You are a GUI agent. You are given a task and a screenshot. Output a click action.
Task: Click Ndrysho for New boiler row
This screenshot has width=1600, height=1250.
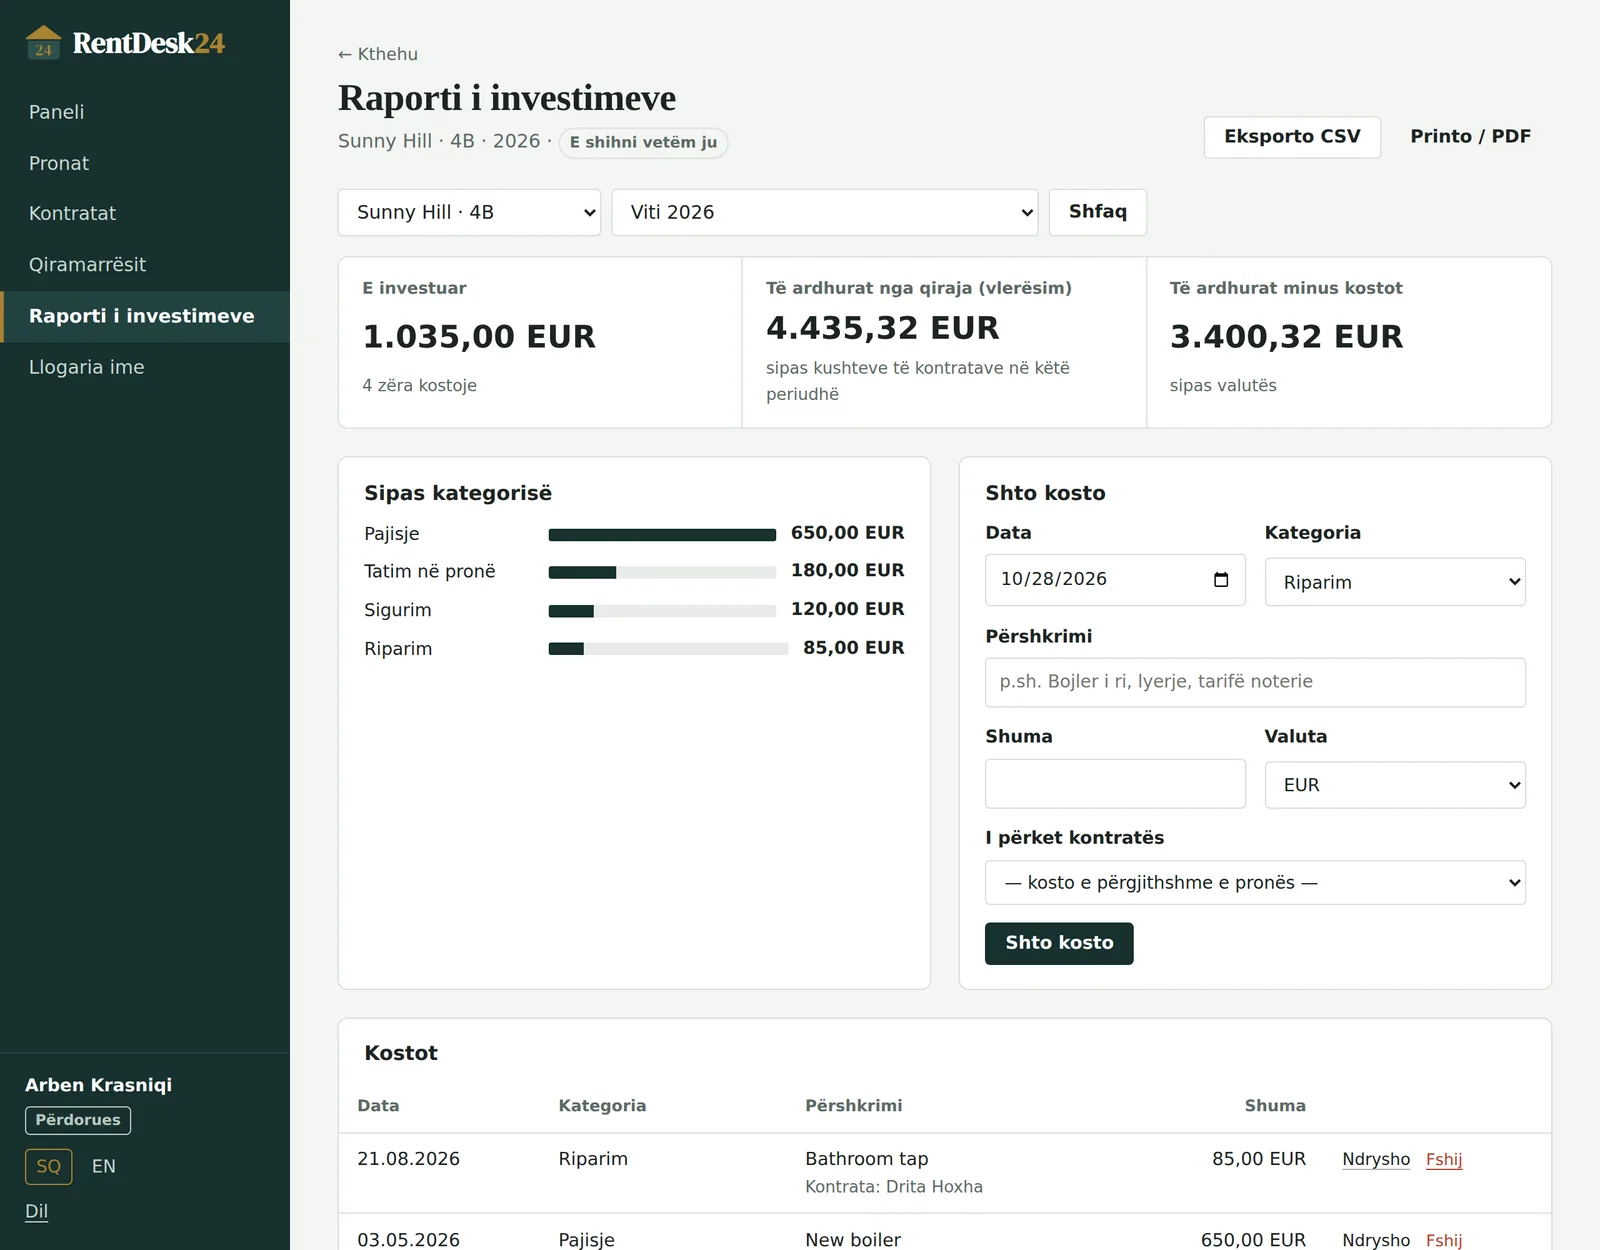click(1376, 1240)
